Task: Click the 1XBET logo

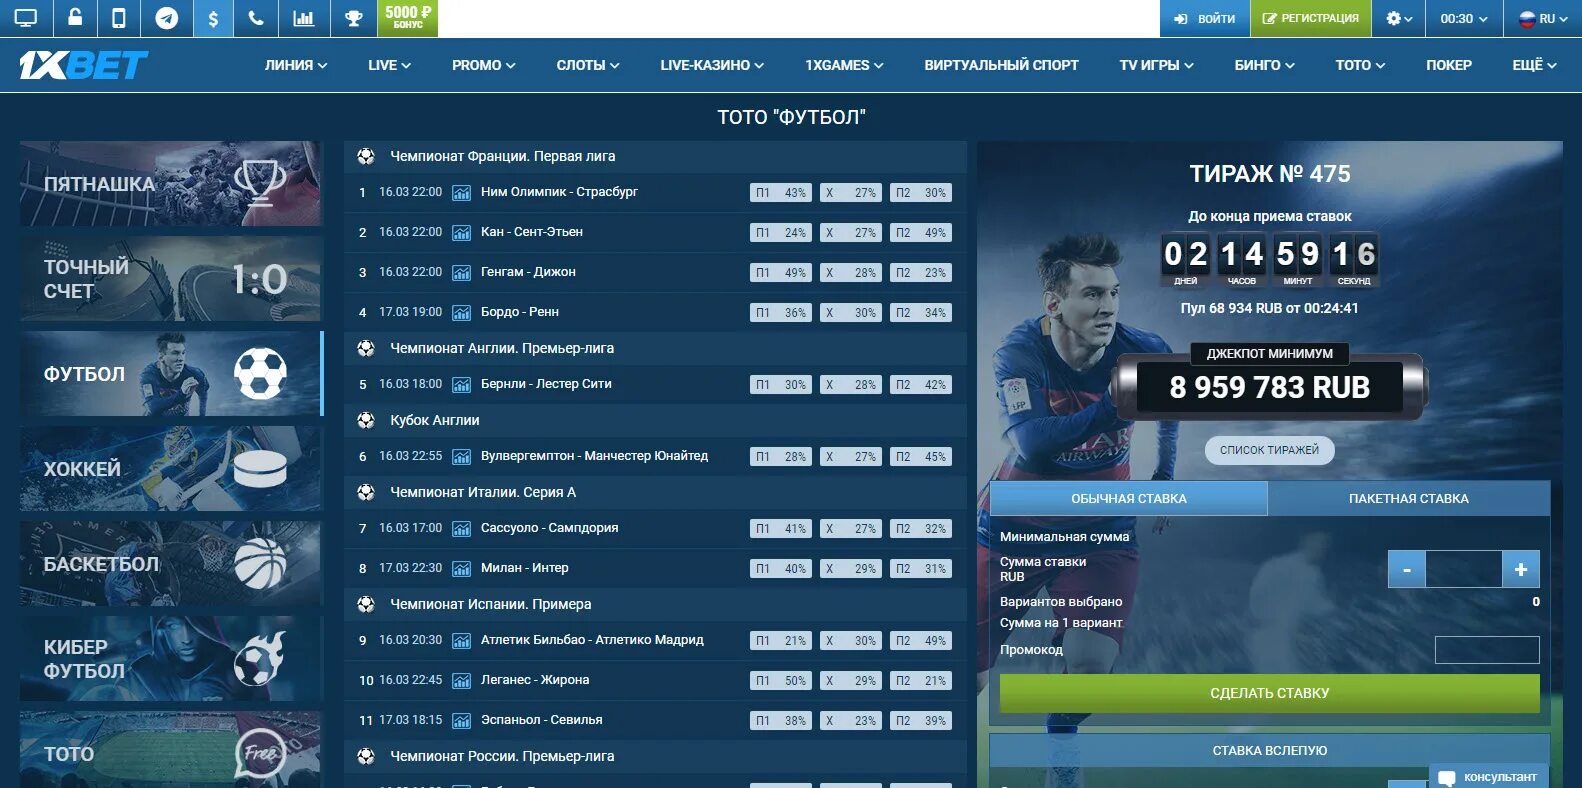Action: point(84,65)
